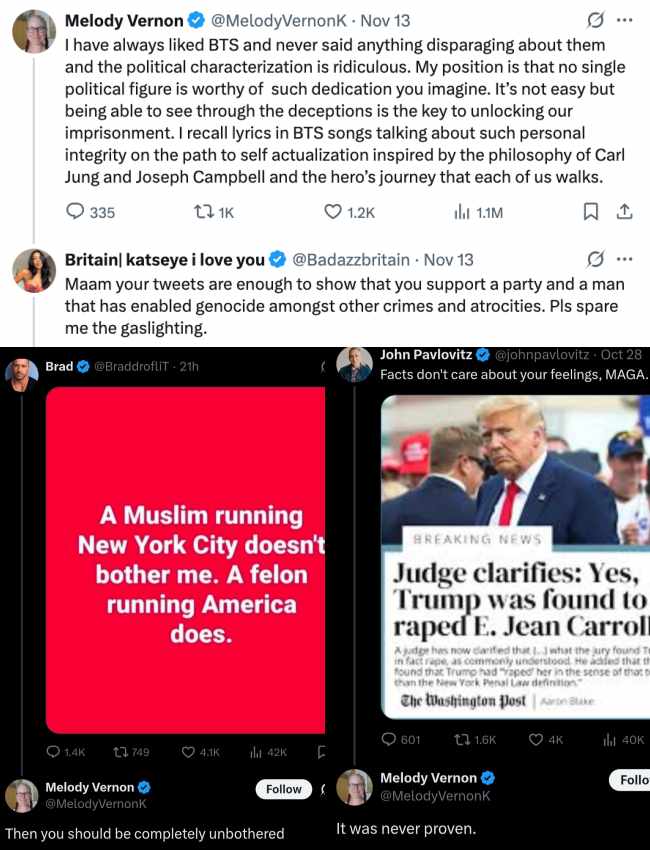Screen dimensions: 650x850
Task: Follow Melody Vernon in bottom-left reply
Action: 284,789
